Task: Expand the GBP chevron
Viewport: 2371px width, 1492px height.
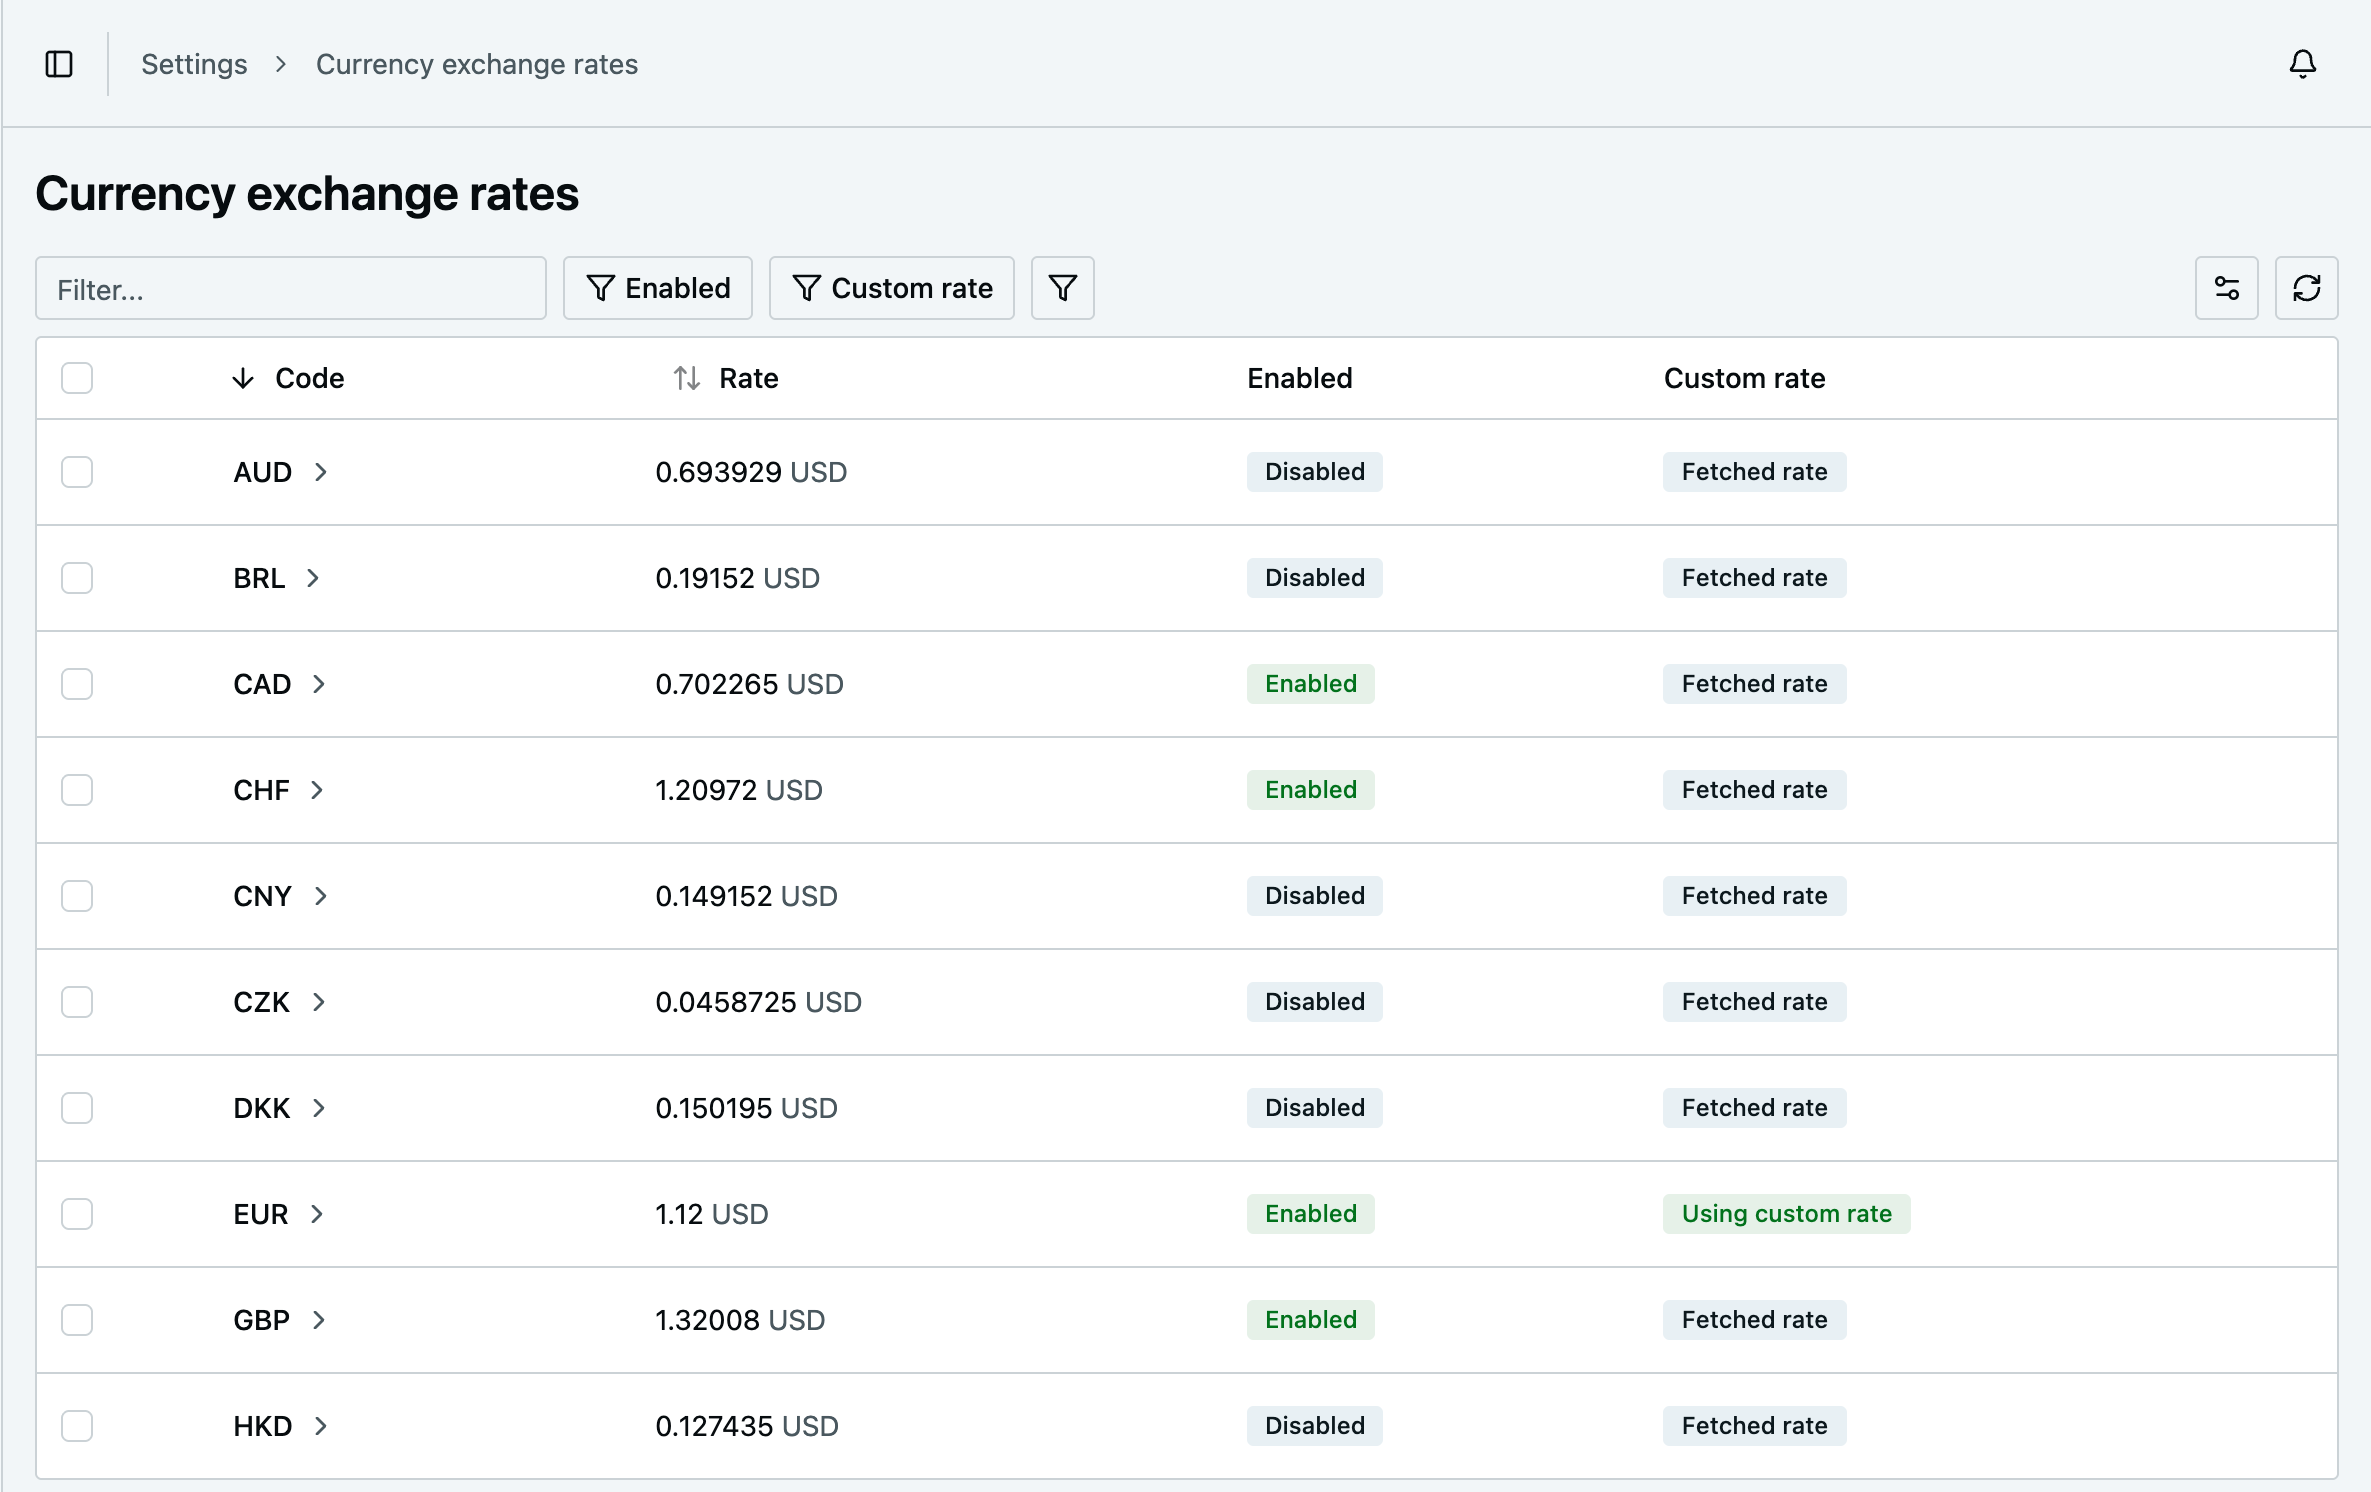Action: click(319, 1320)
